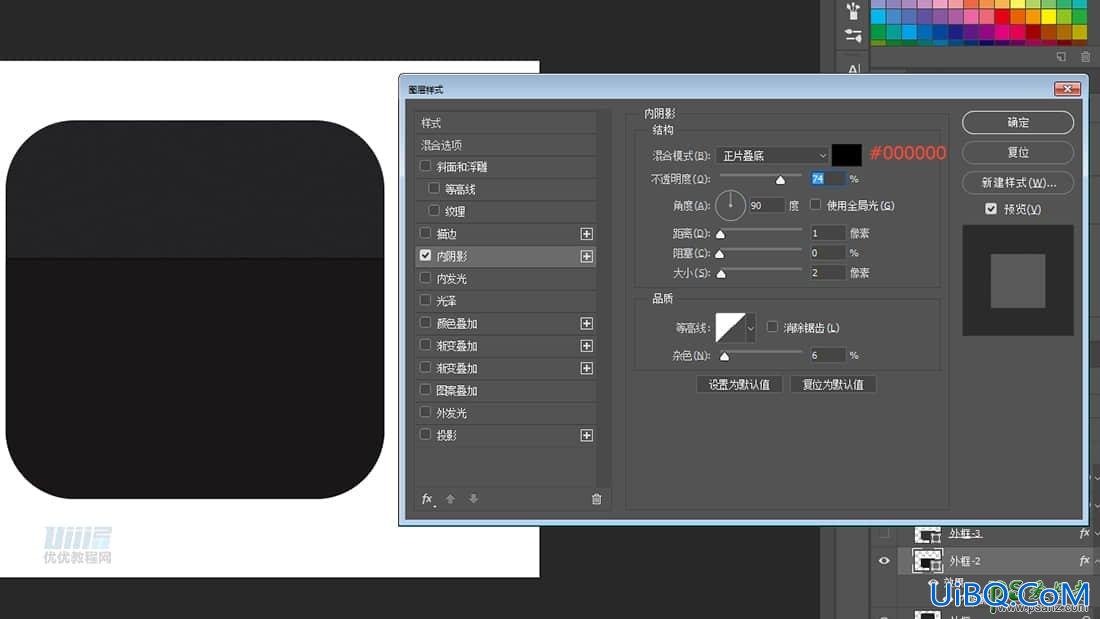This screenshot has width=1100, height=619.
Task: Click the 大小 slider handle
Action: [720, 274]
